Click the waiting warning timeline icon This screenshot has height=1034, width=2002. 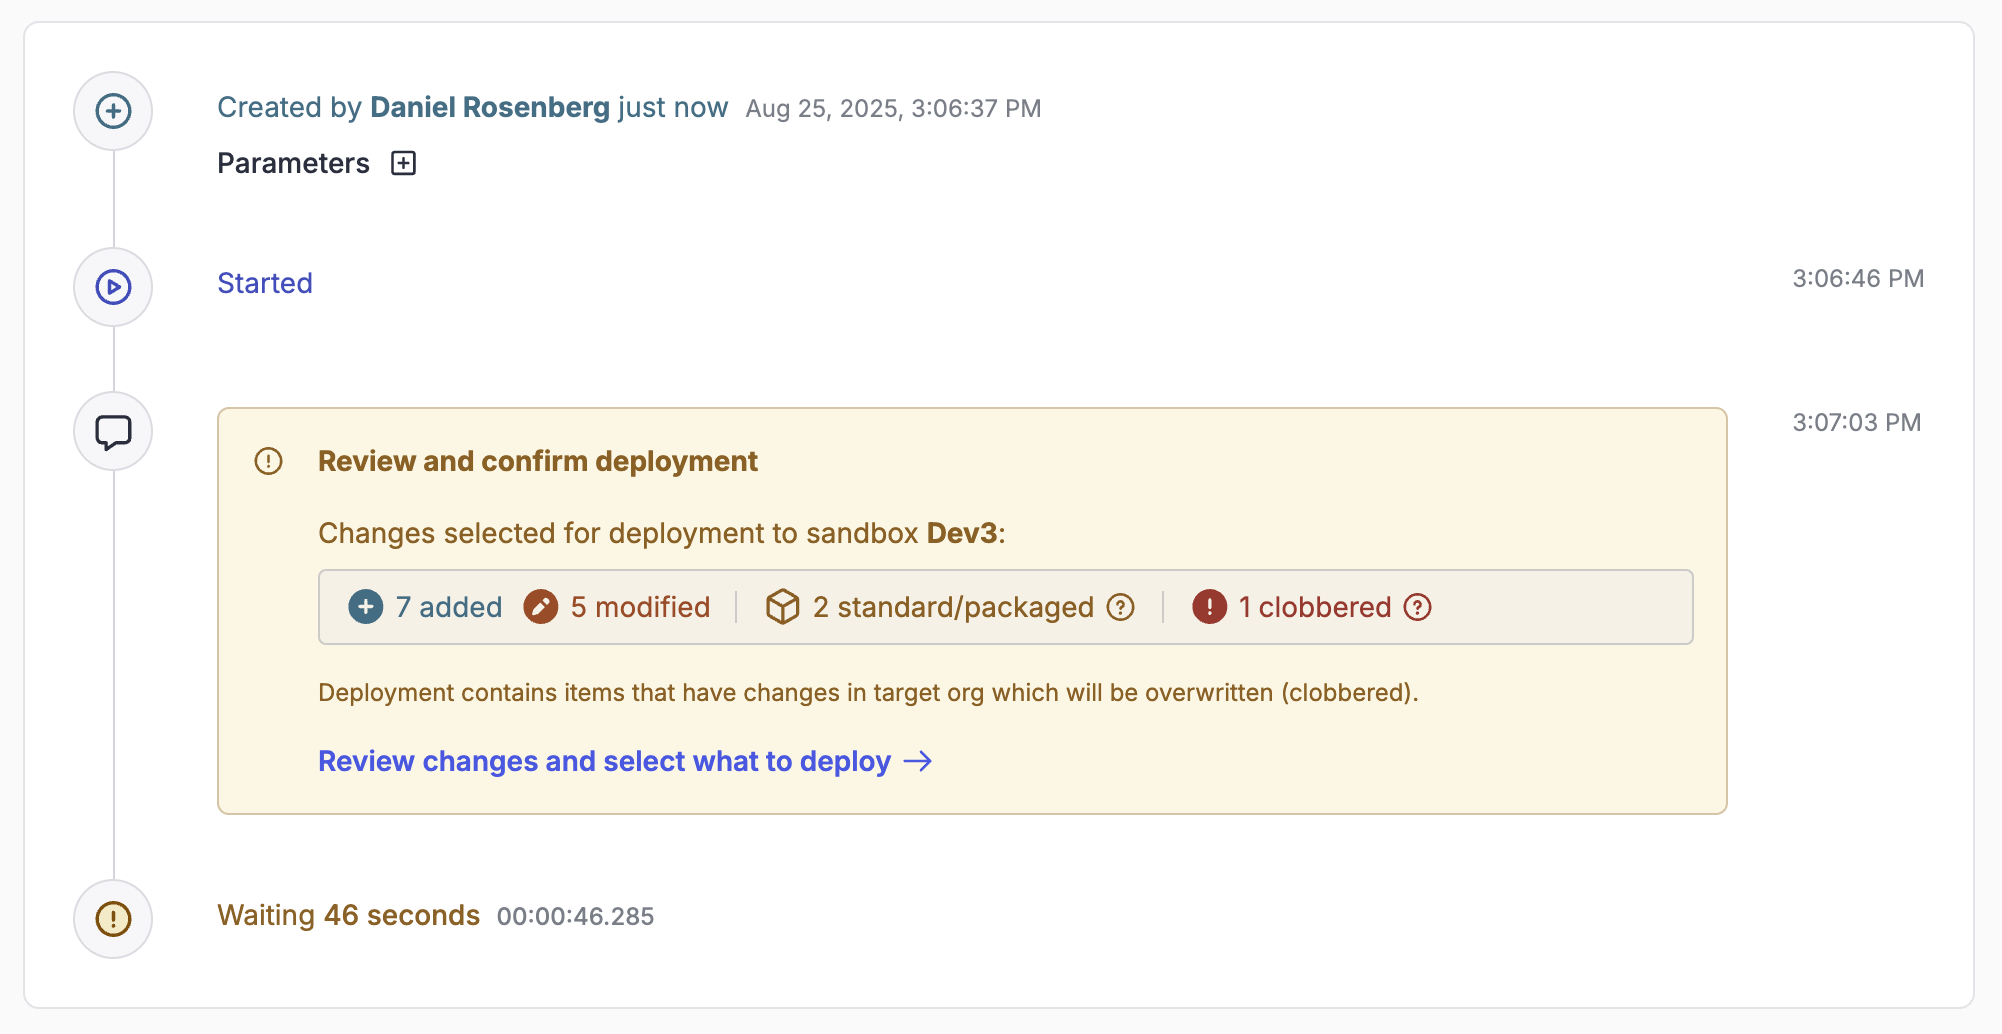point(113,918)
